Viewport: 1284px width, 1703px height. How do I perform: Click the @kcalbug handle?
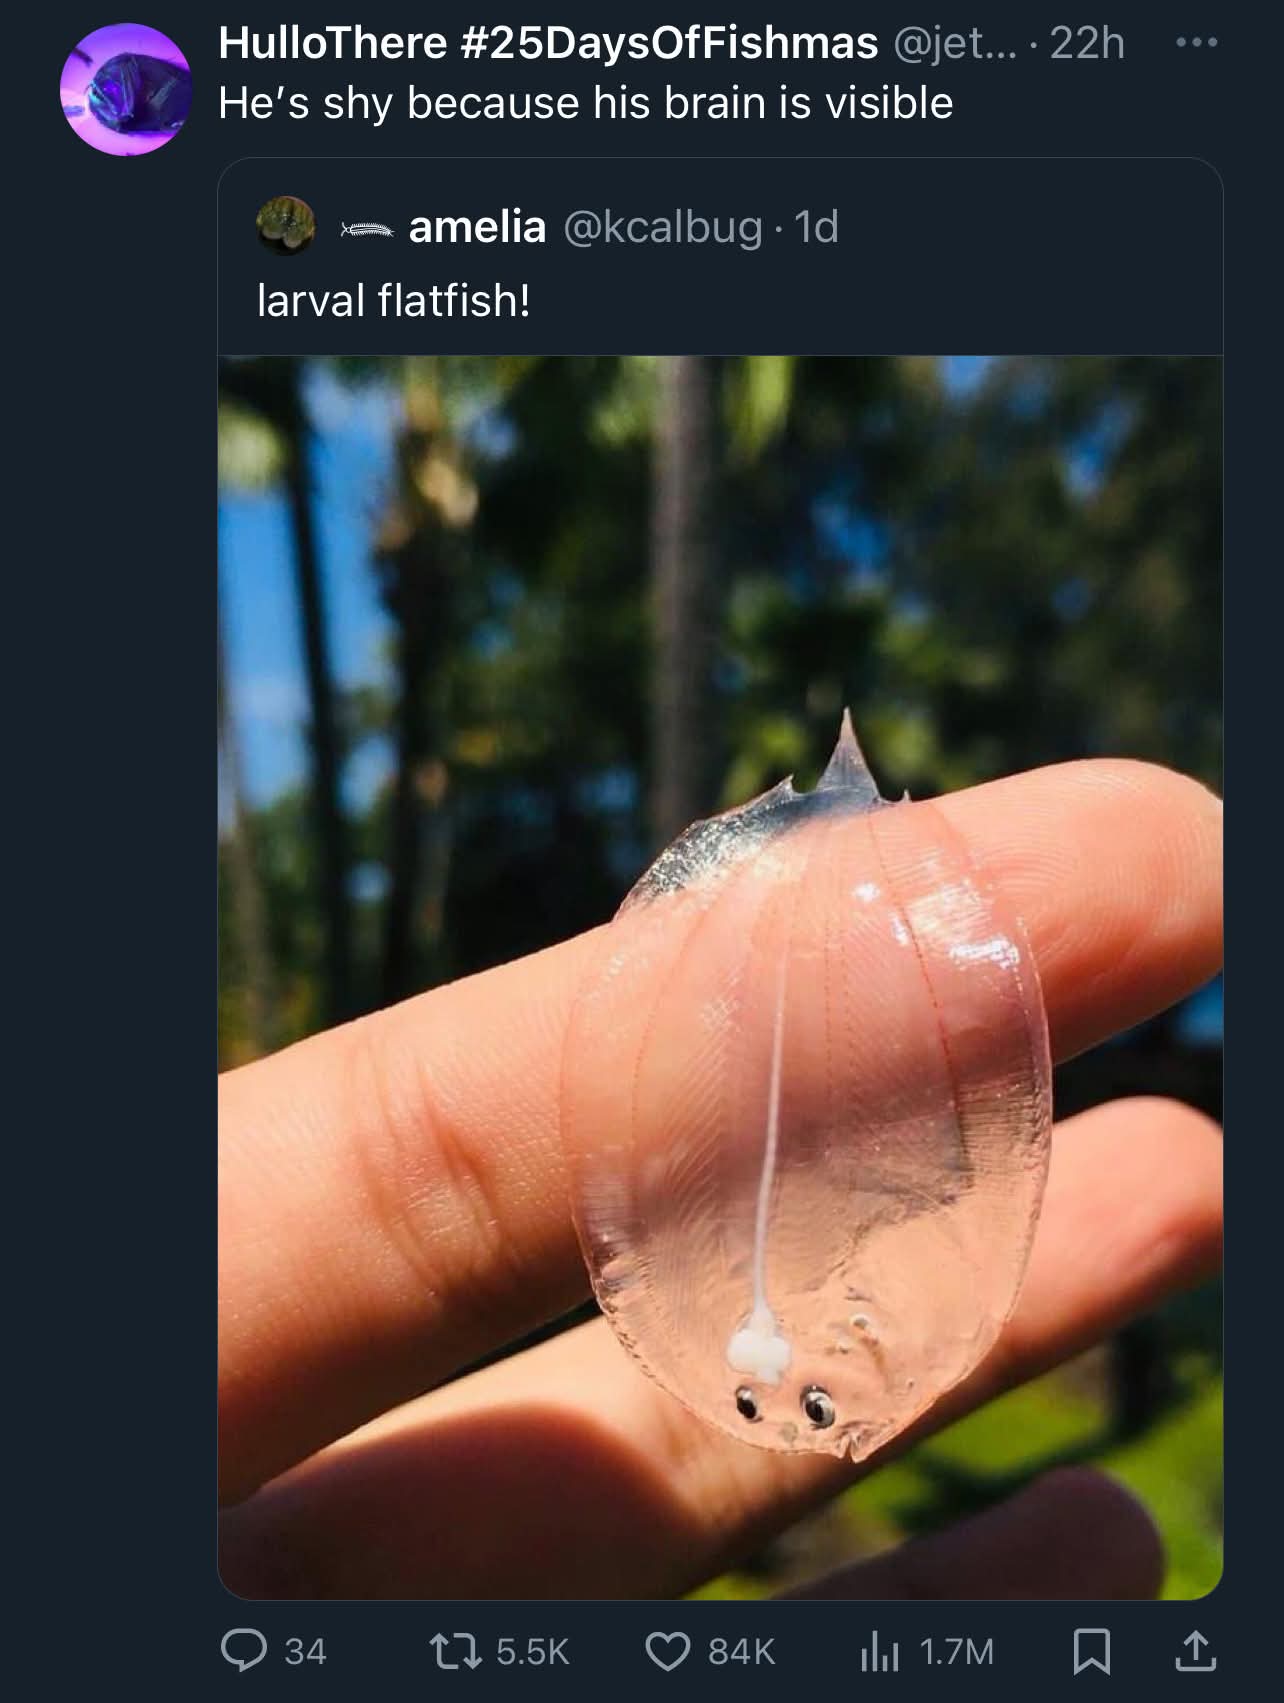point(663,227)
